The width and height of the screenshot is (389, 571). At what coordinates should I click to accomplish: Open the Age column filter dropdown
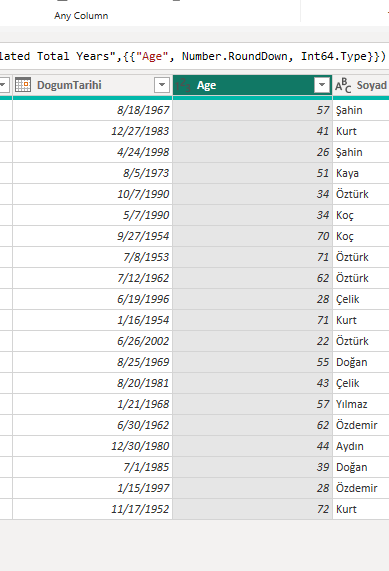click(x=322, y=85)
